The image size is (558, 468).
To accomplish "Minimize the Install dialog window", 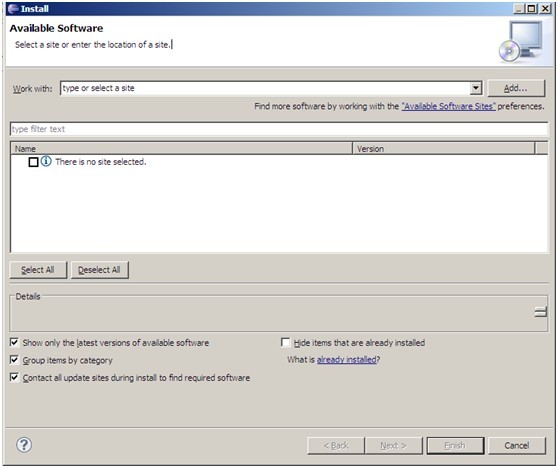I will coord(520,9).
